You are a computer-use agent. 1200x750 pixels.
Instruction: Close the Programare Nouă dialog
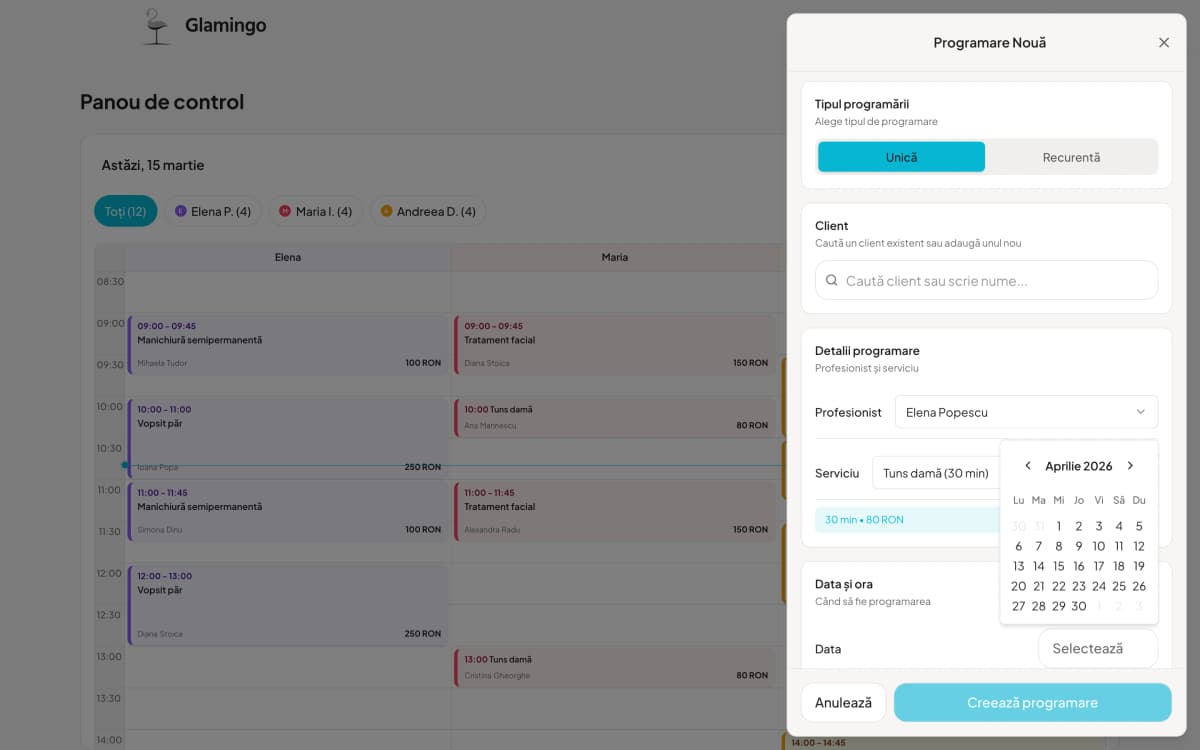(x=1163, y=42)
